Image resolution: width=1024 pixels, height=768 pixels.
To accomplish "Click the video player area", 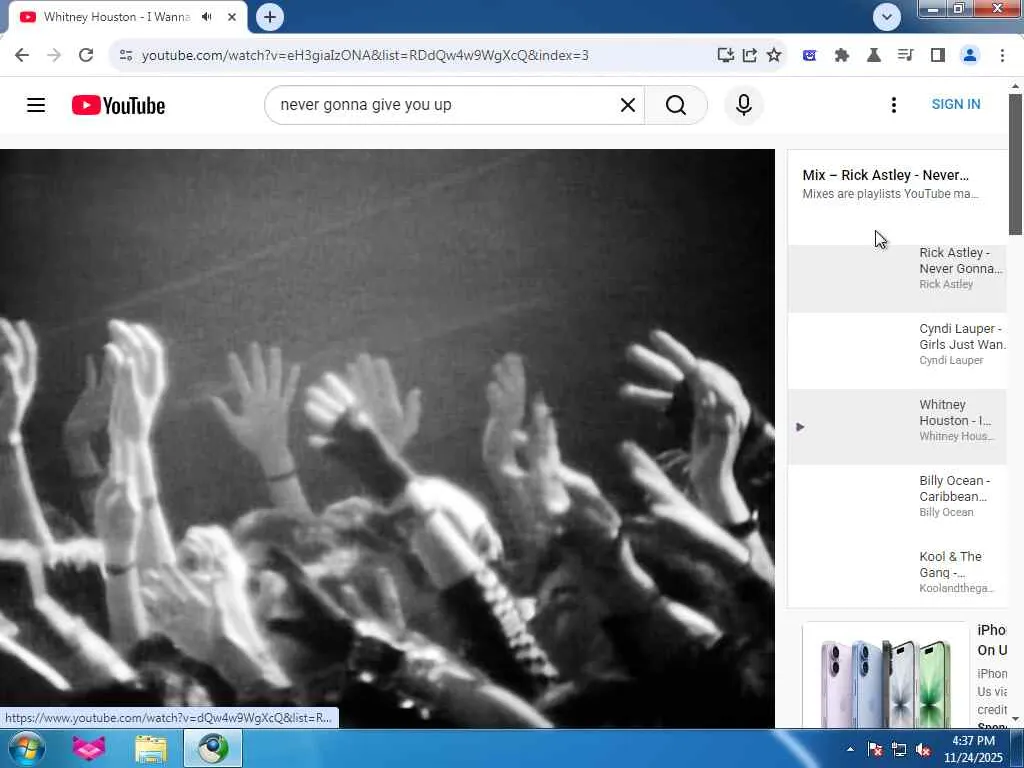I will 387,438.
